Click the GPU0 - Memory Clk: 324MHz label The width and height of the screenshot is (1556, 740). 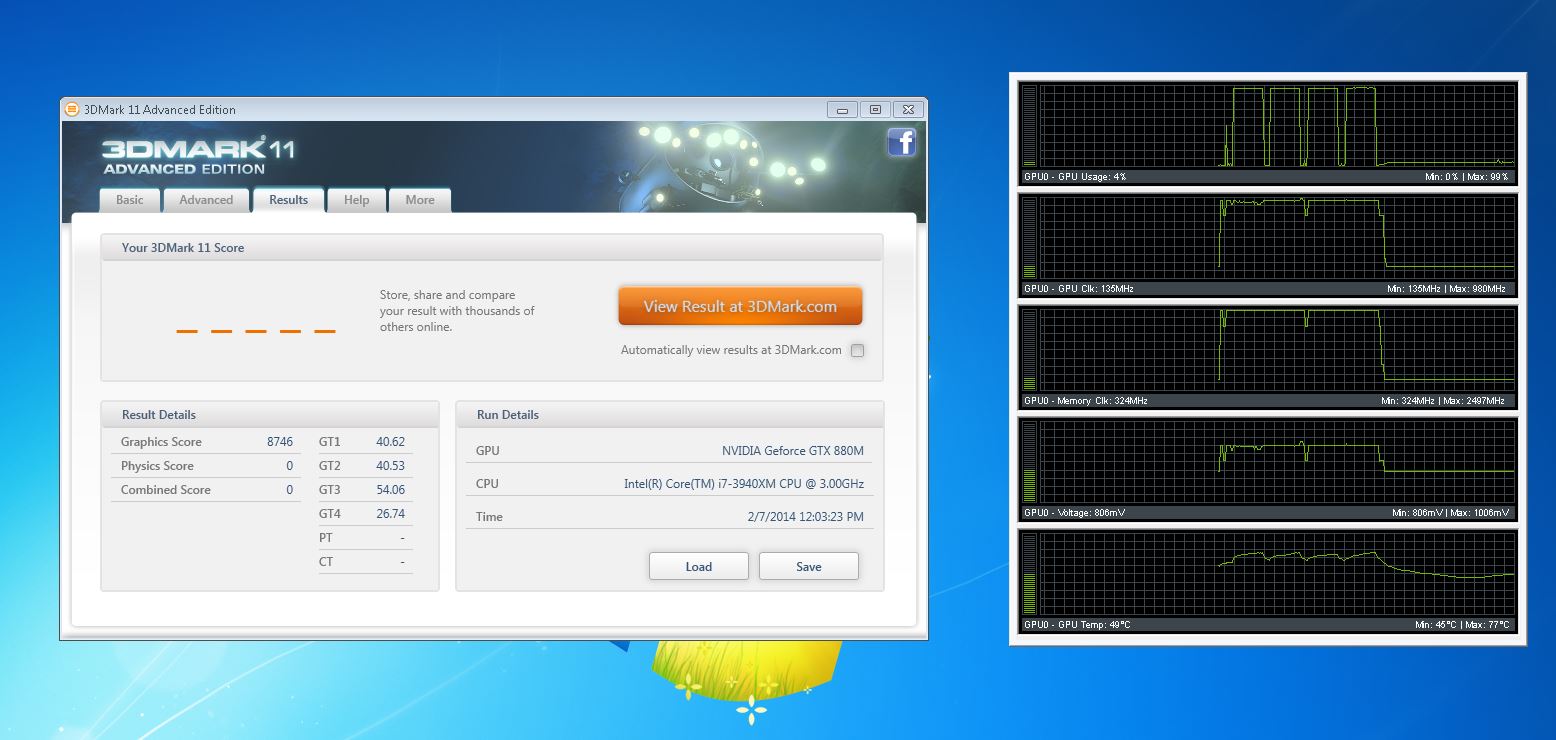pos(1085,401)
